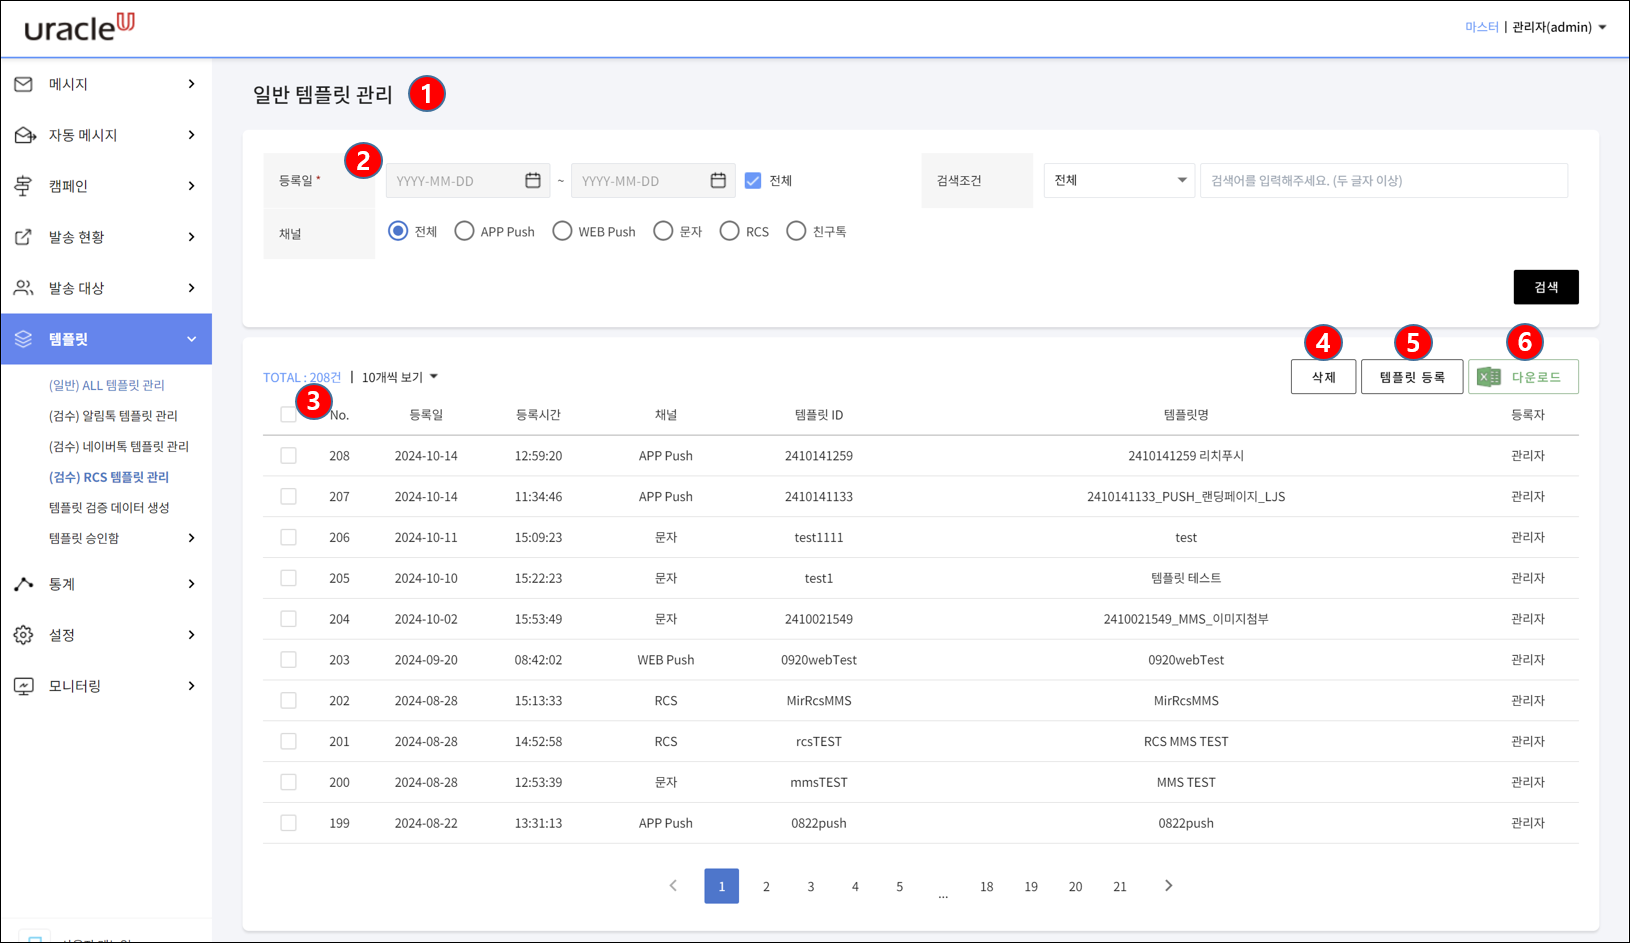The width and height of the screenshot is (1630, 943).
Task: Go to page 2
Action: click(x=766, y=886)
